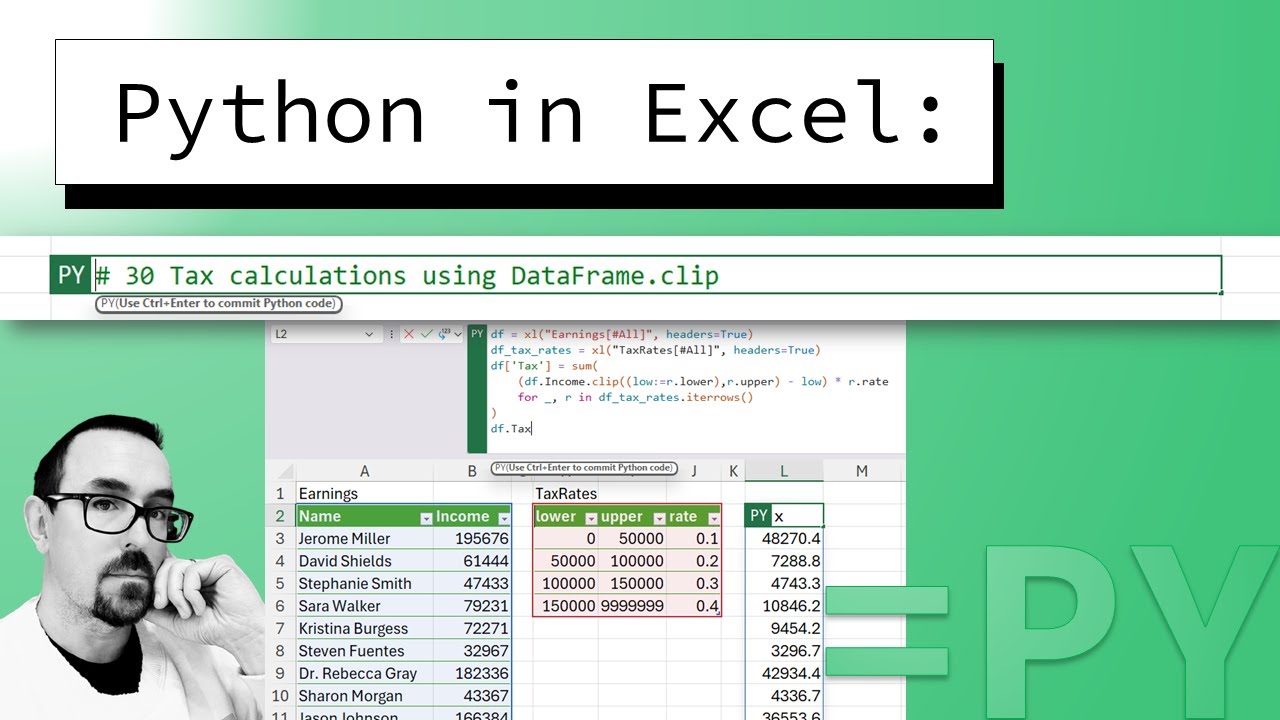1280x720 pixels.
Task: Open the Name column filter dropdown
Action: (426, 517)
